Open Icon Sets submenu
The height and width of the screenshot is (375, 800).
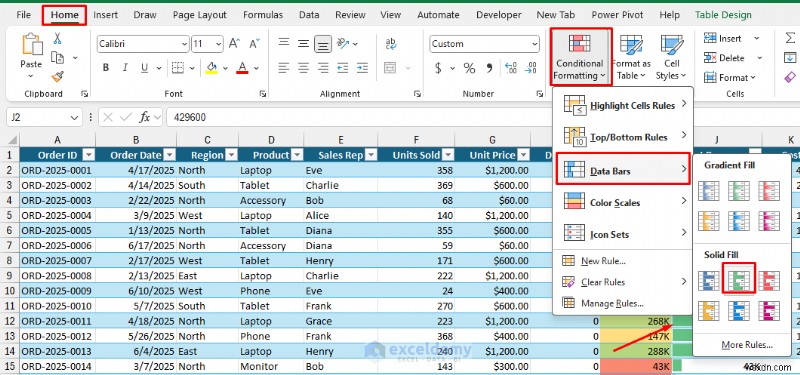(x=623, y=234)
